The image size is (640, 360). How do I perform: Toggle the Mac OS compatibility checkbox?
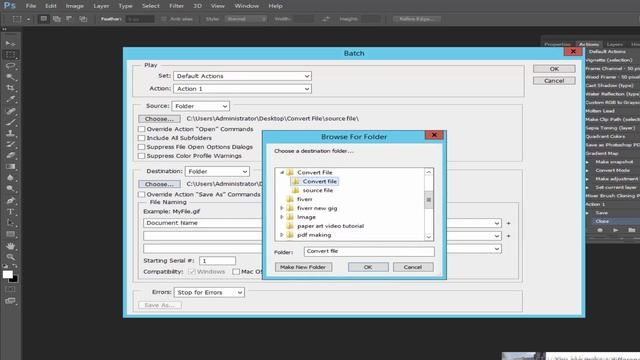pyautogui.click(x=236, y=271)
